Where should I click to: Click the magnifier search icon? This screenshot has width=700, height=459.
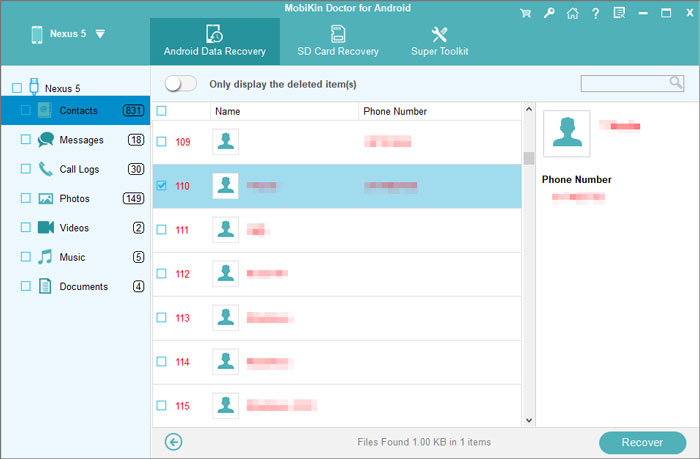(676, 83)
